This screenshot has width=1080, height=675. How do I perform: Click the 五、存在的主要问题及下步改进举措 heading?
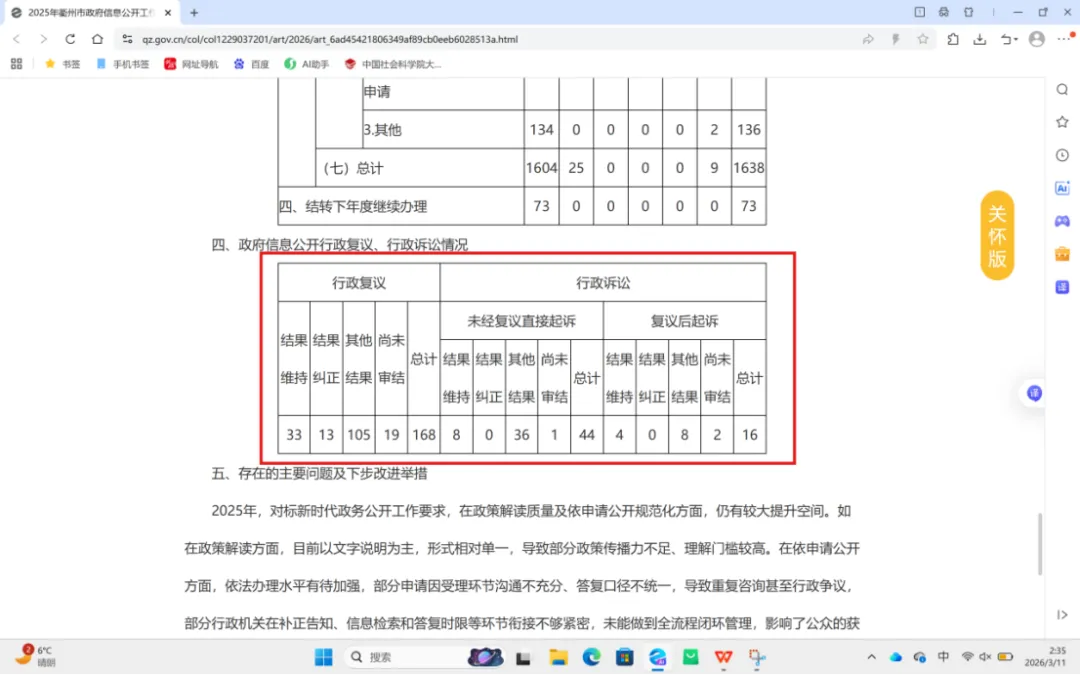pyautogui.click(x=319, y=473)
